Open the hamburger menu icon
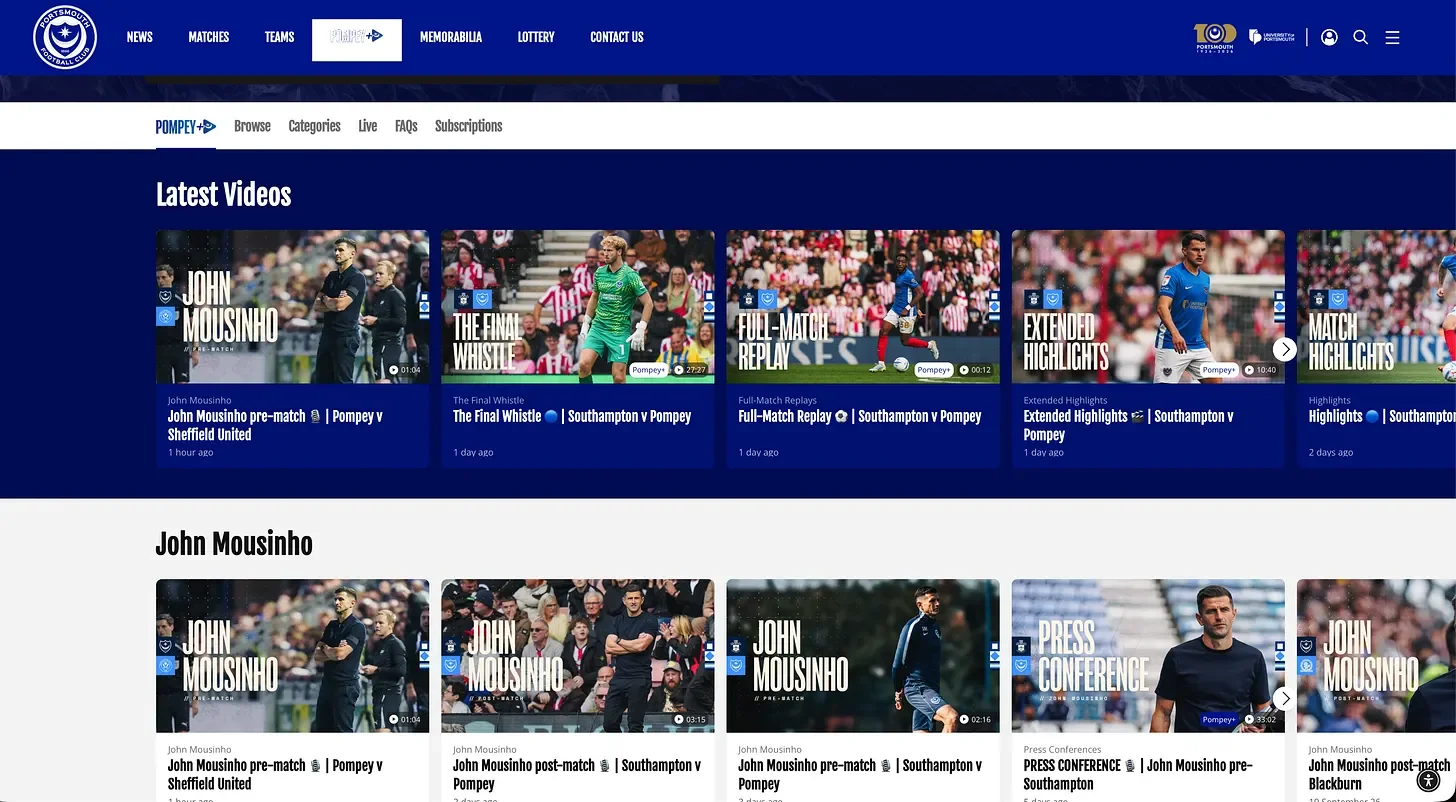The height and width of the screenshot is (802, 1456). [1392, 37]
